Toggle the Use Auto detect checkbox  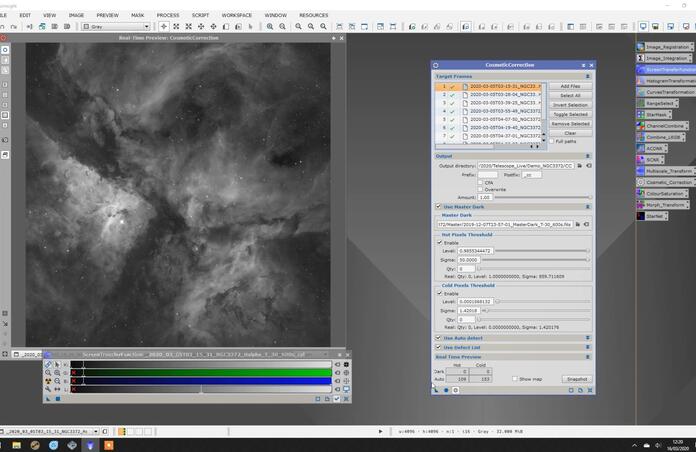tap(439, 338)
